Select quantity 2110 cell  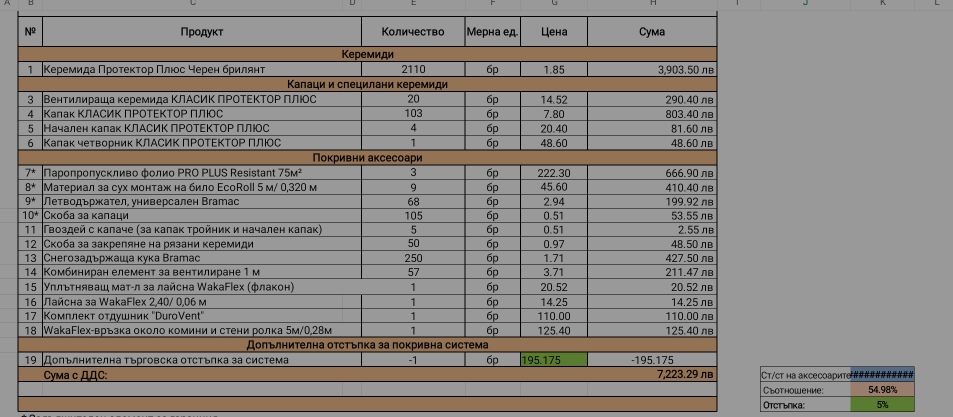pyautogui.click(x=412, y=70)
